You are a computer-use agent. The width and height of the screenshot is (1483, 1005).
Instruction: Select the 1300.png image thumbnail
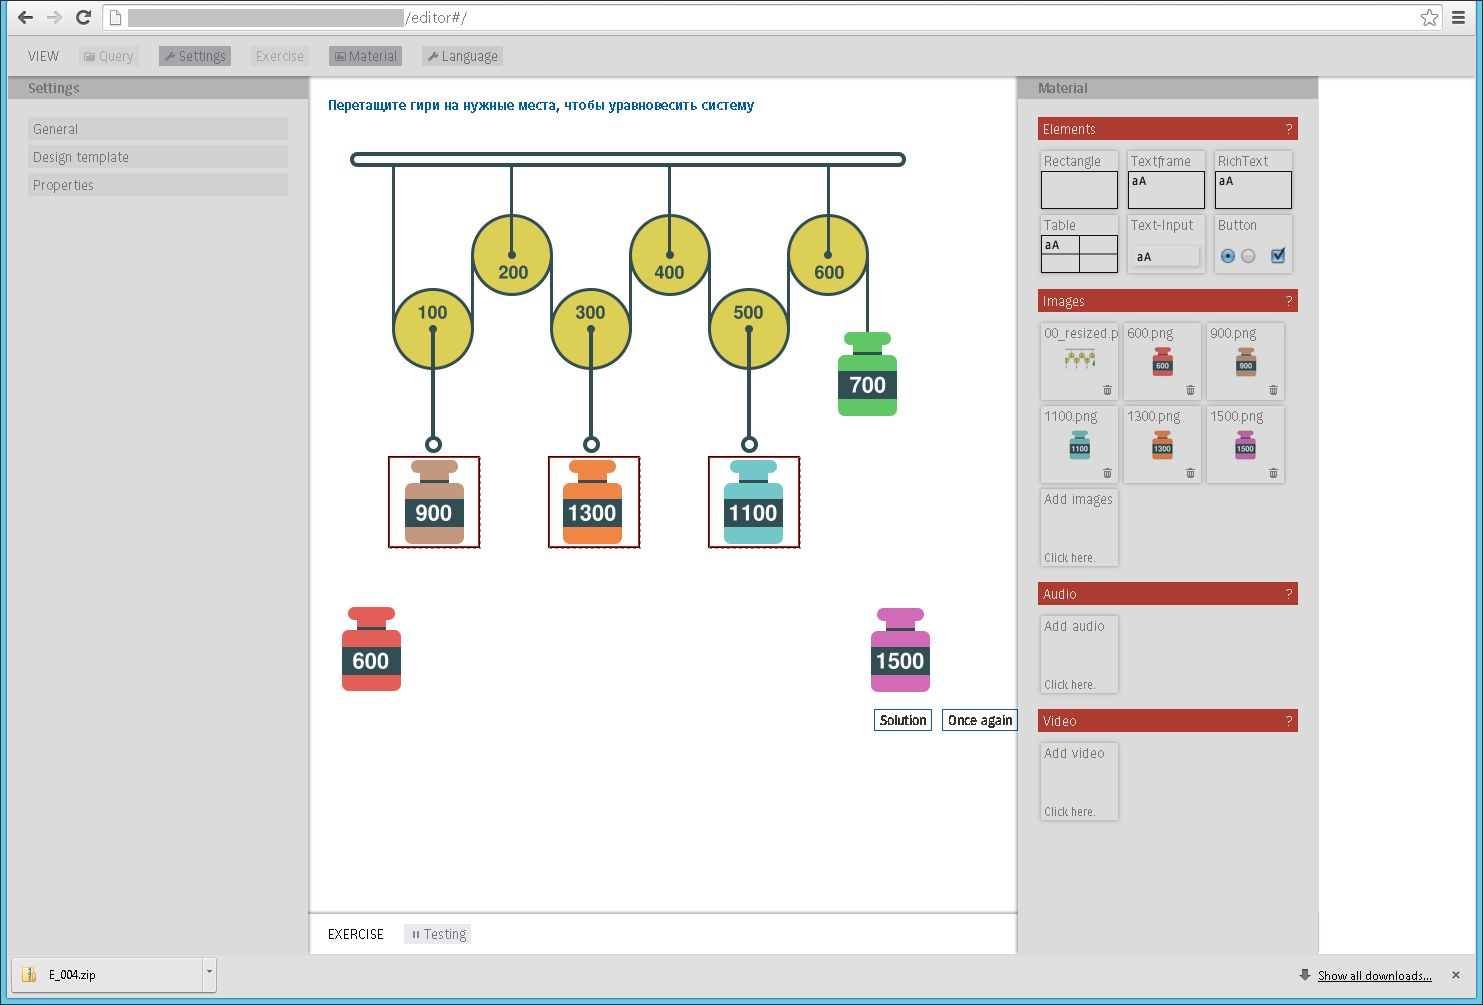pos(1162,443)
